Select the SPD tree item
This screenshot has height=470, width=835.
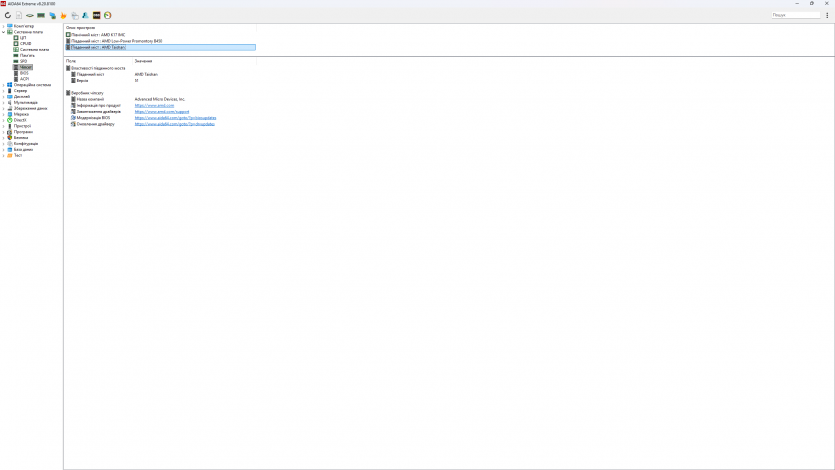point(23,61)
